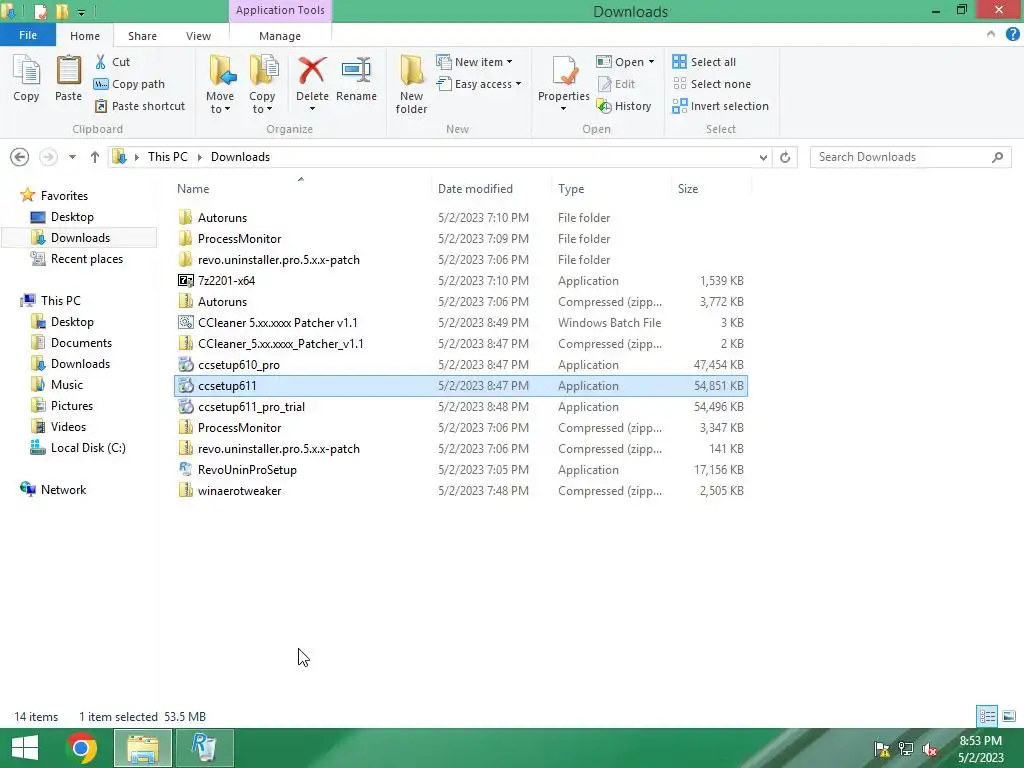Select the ccsetup611_pro_trial file

click(461, 407)
